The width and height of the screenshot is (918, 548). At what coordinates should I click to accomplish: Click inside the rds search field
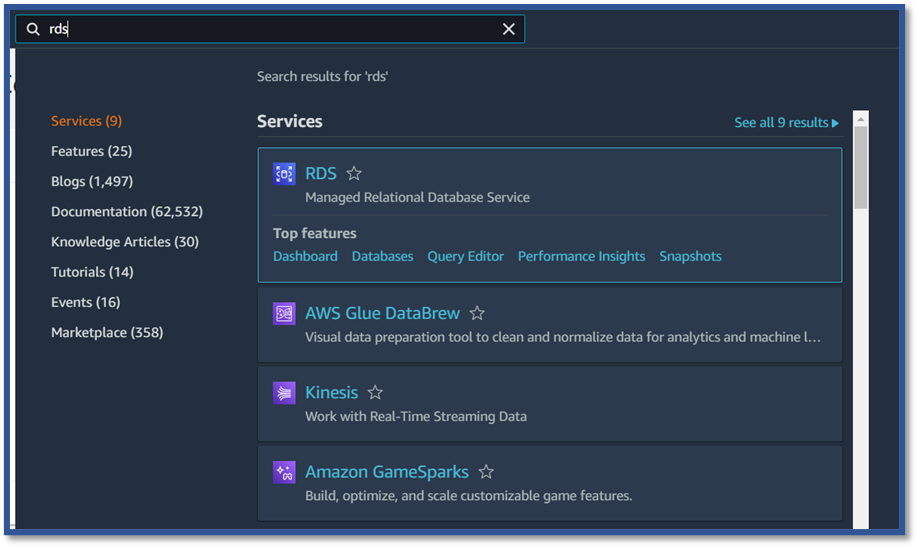270,29
